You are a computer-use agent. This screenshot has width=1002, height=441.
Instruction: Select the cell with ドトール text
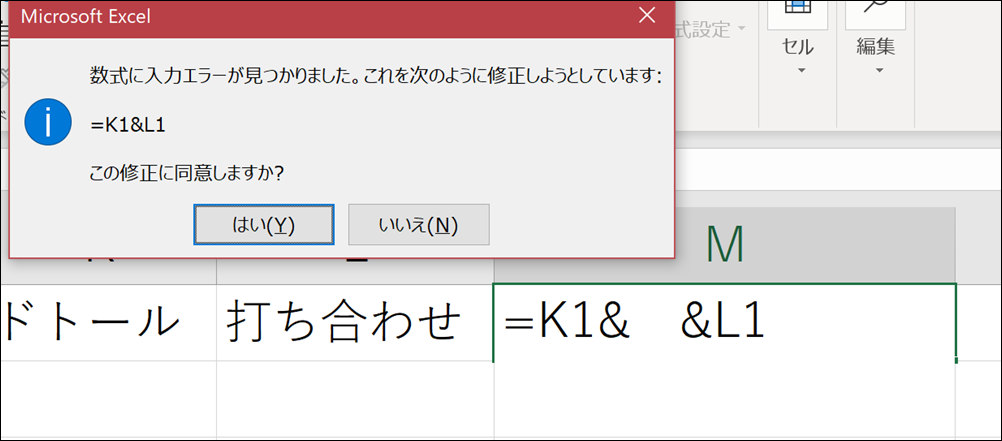(x=108, y=323)
